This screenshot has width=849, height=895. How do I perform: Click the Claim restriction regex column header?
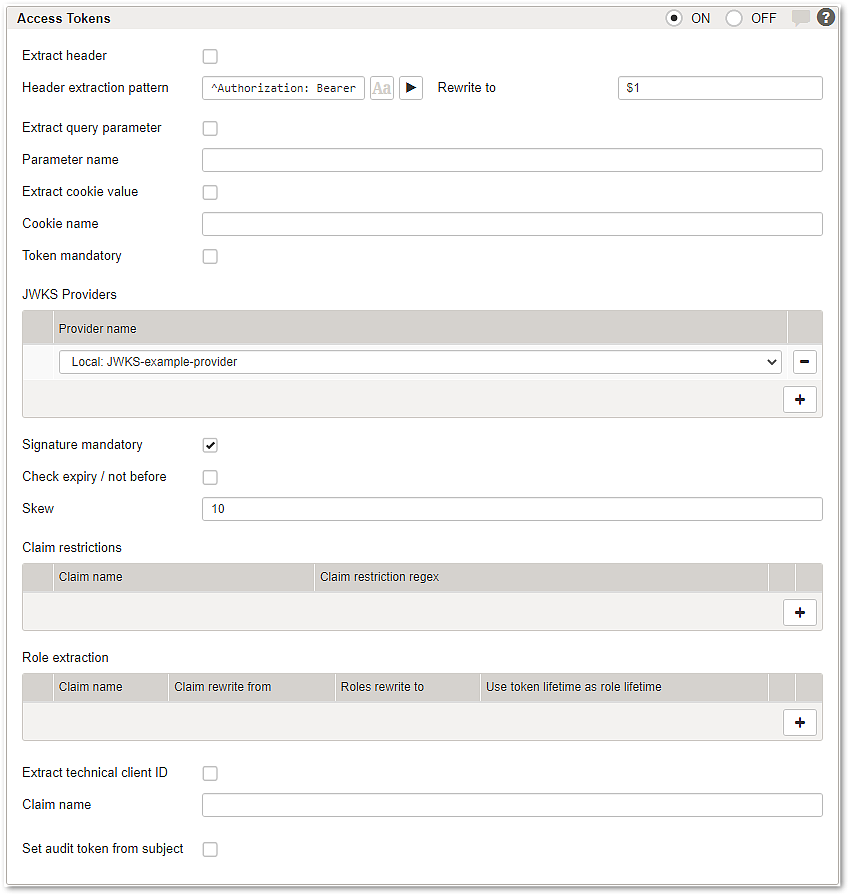tap(541, 576)
